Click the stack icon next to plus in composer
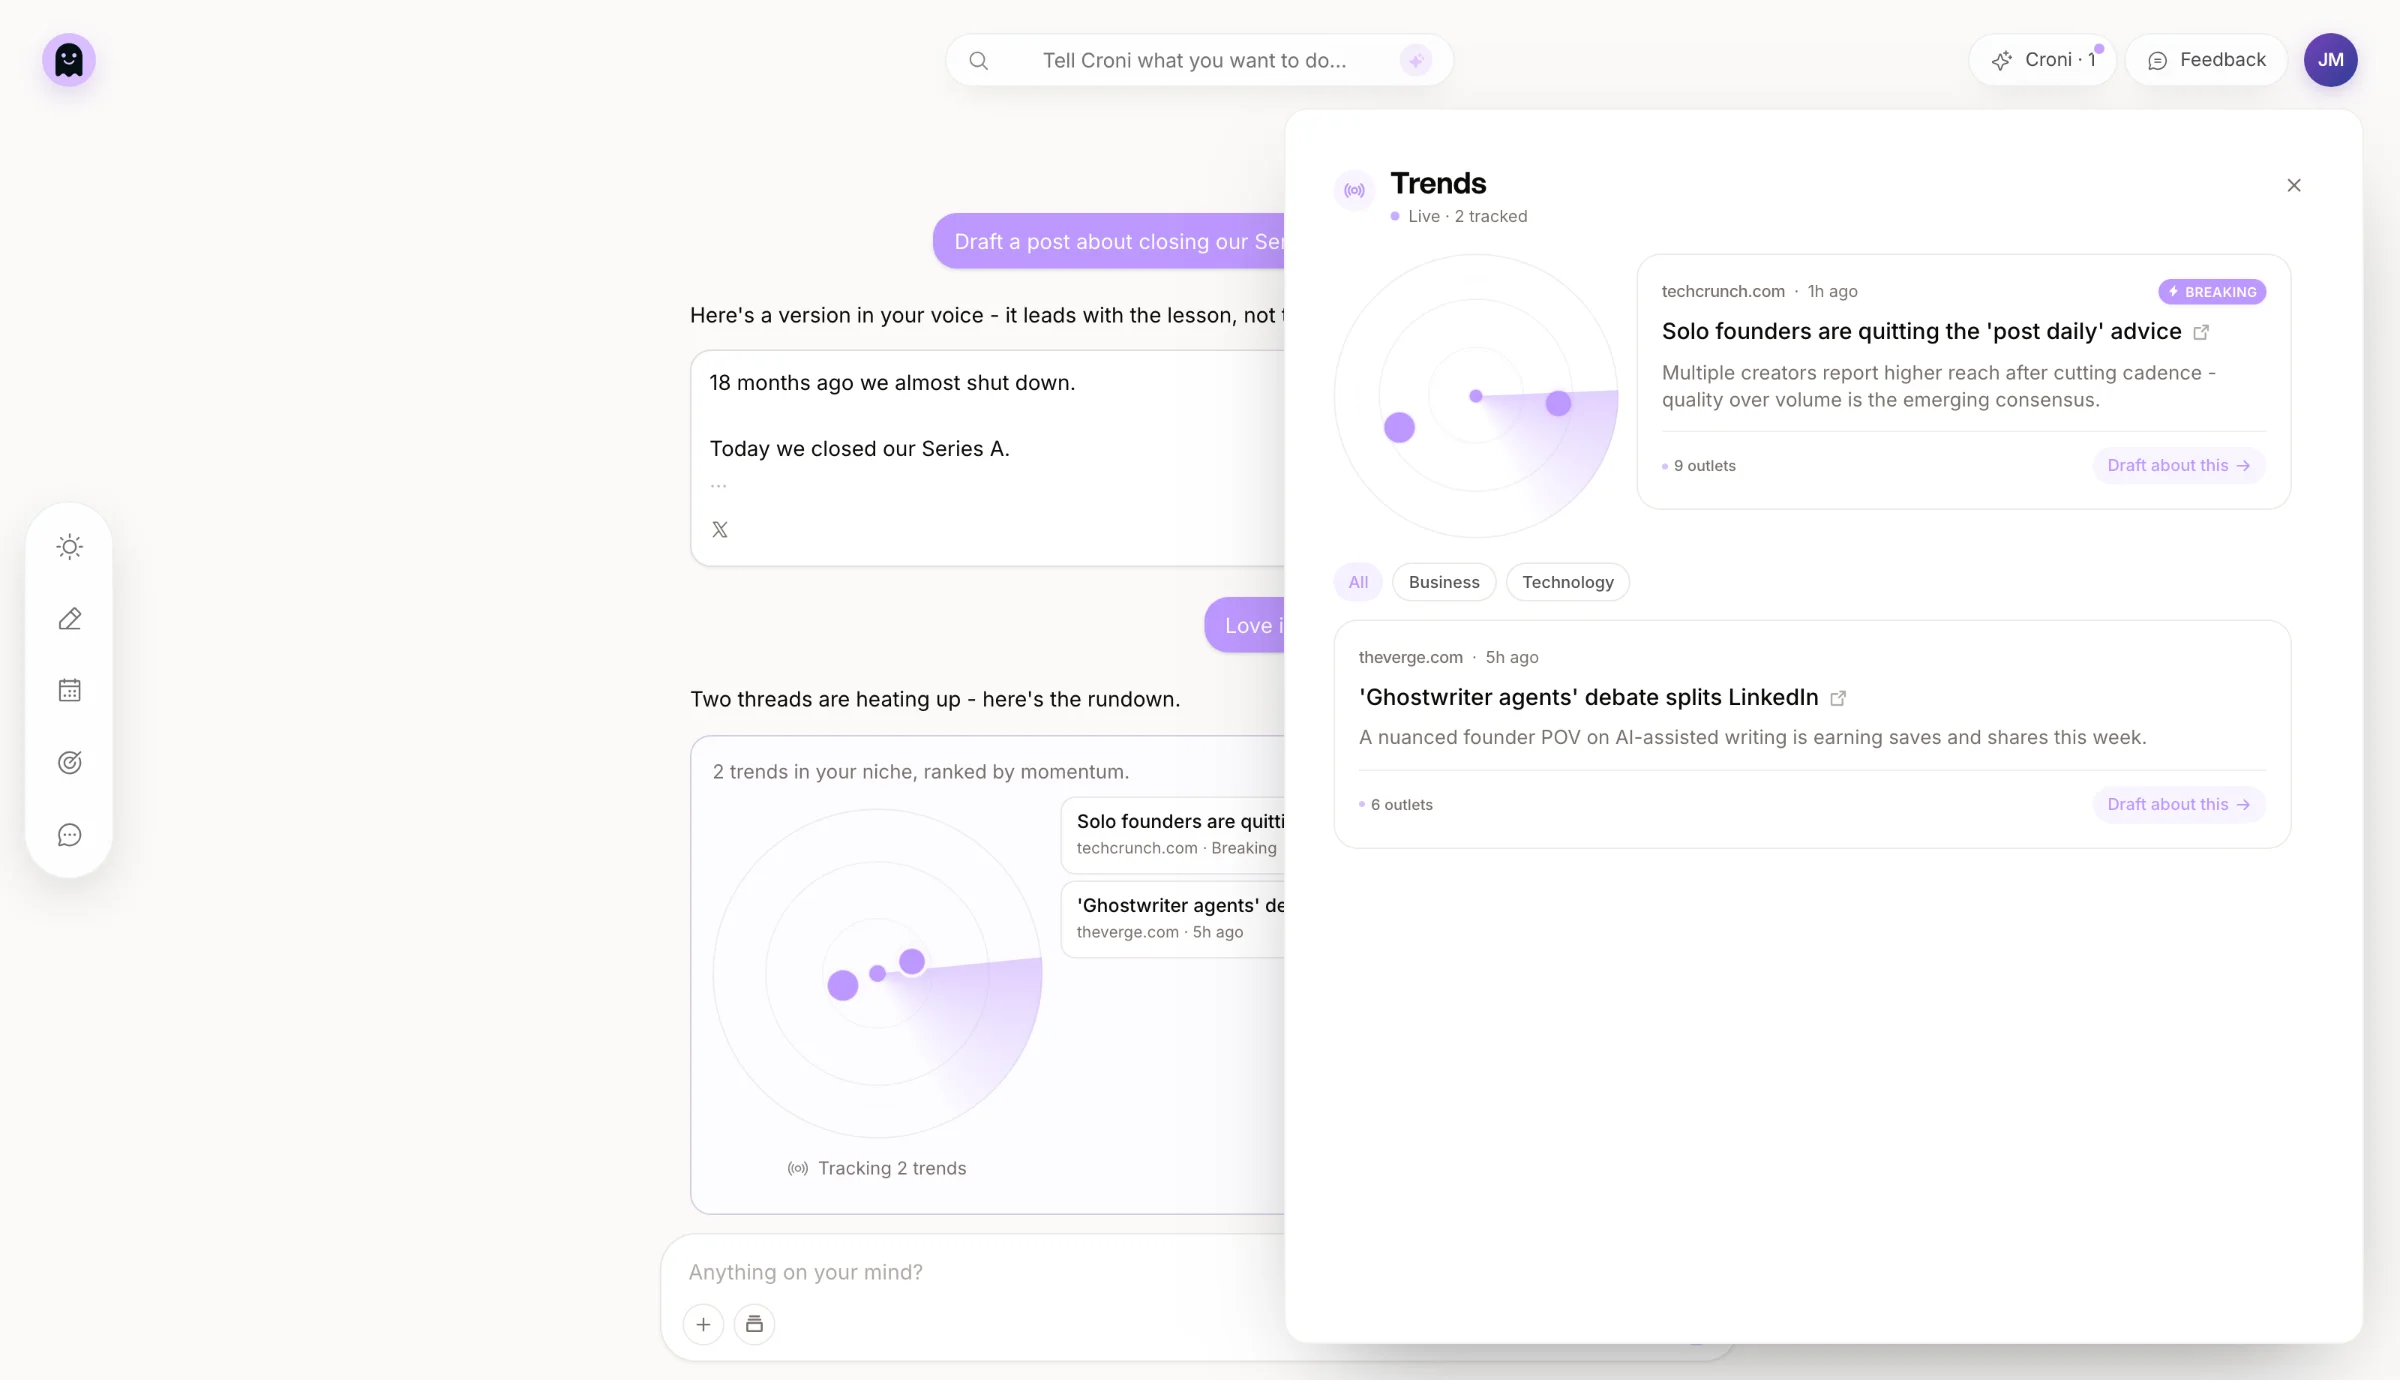The width and height of the screenshot is (2400, 1380). pyautogui.click(x=755, y=1324)
